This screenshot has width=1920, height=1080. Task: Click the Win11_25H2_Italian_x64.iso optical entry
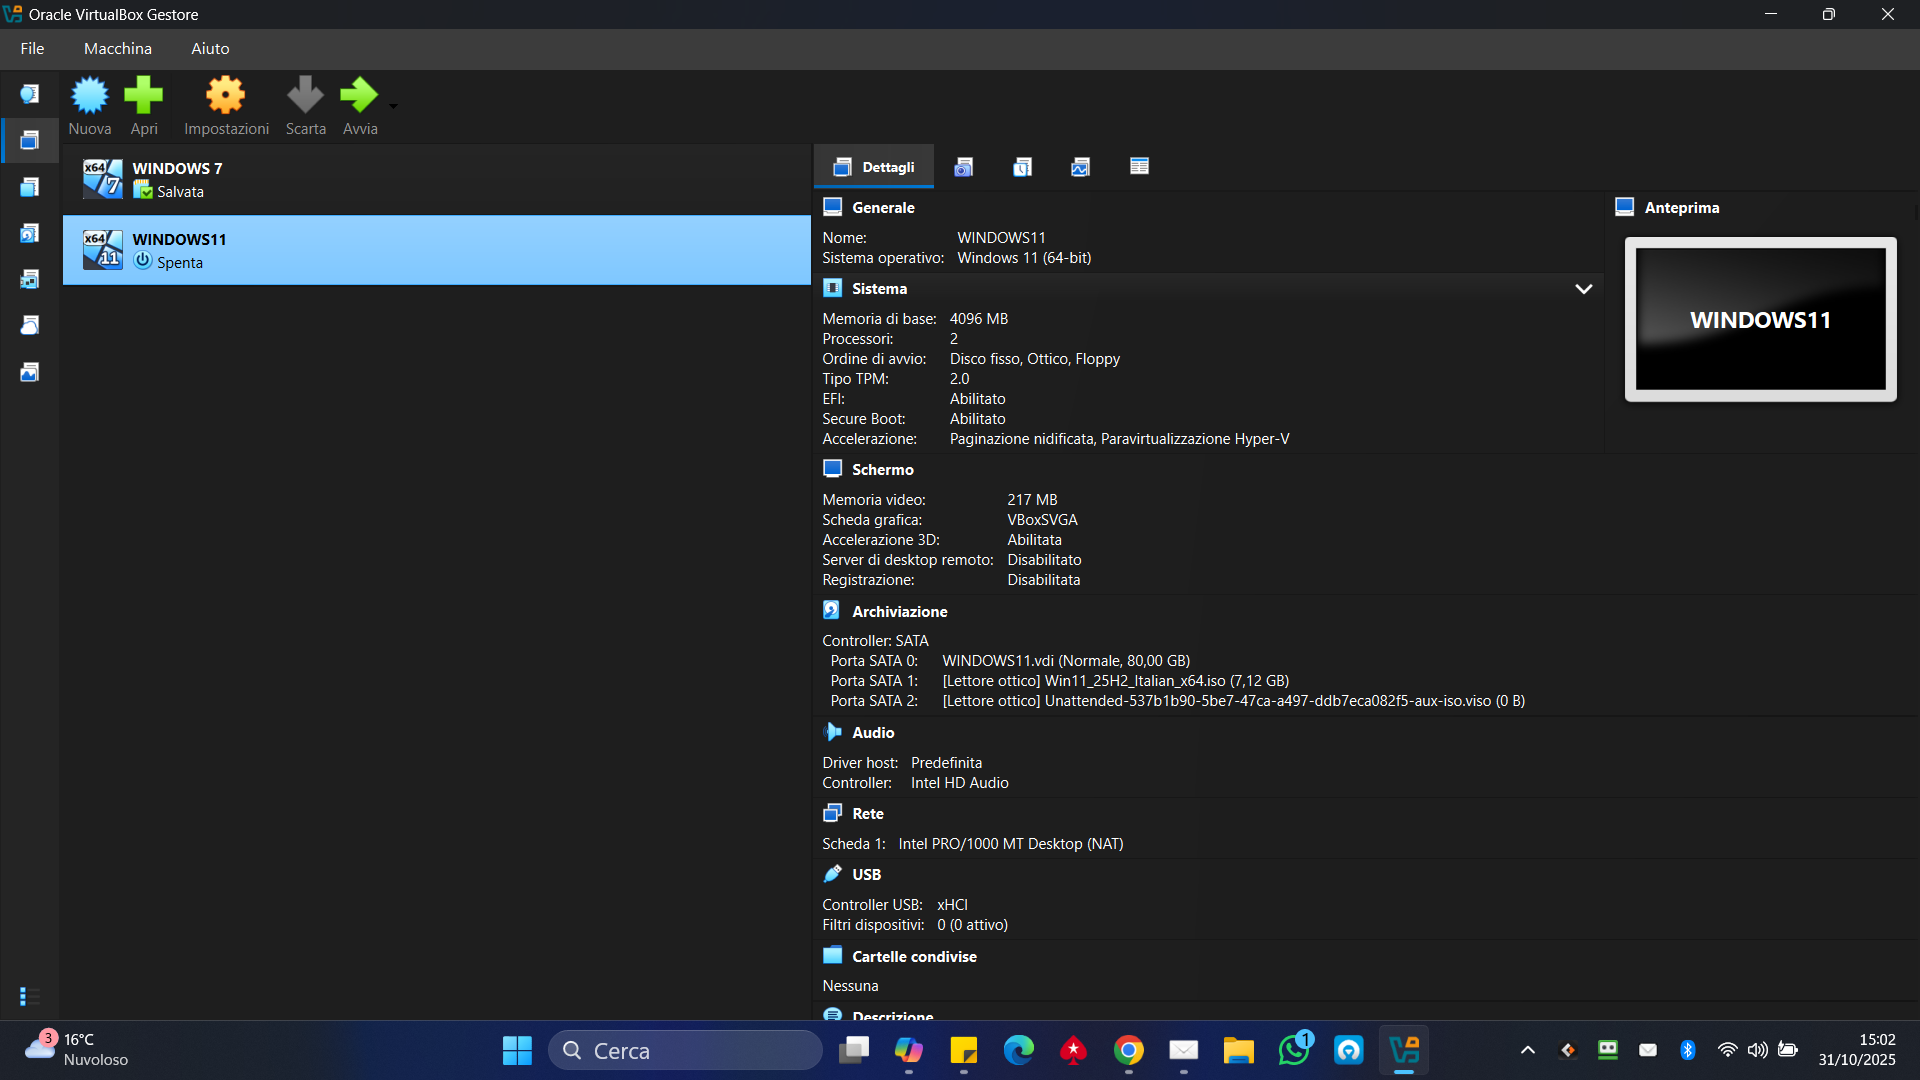pyautogui.click(x=1116, y=681)
